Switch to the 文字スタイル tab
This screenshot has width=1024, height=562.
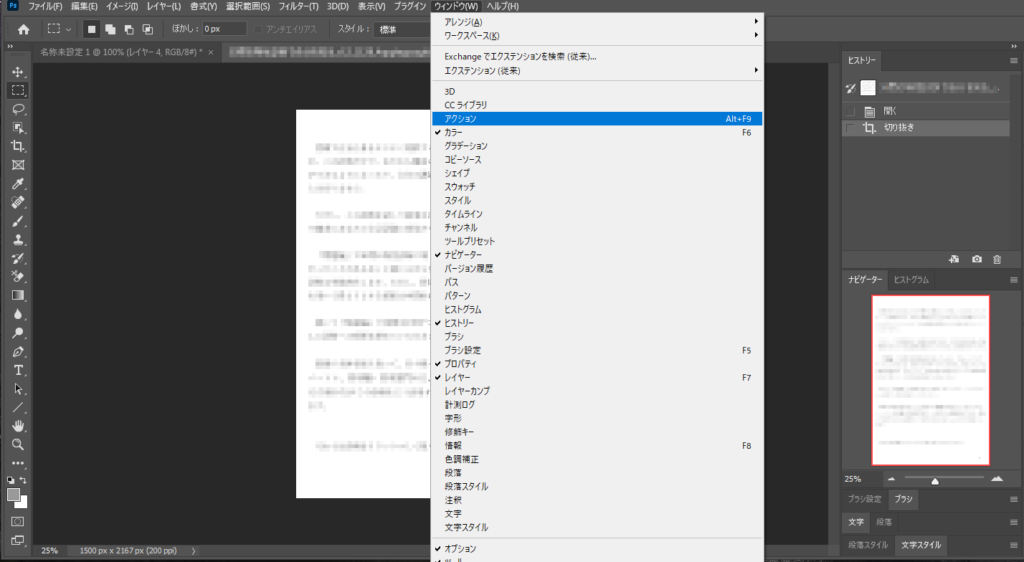pos(921,545)
